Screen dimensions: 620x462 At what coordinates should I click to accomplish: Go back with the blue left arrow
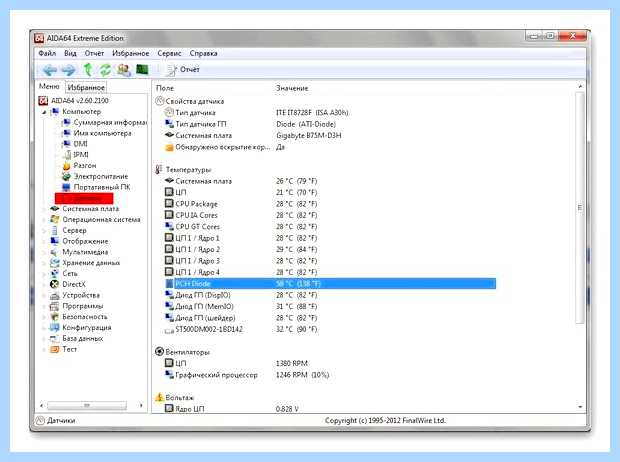49,70
